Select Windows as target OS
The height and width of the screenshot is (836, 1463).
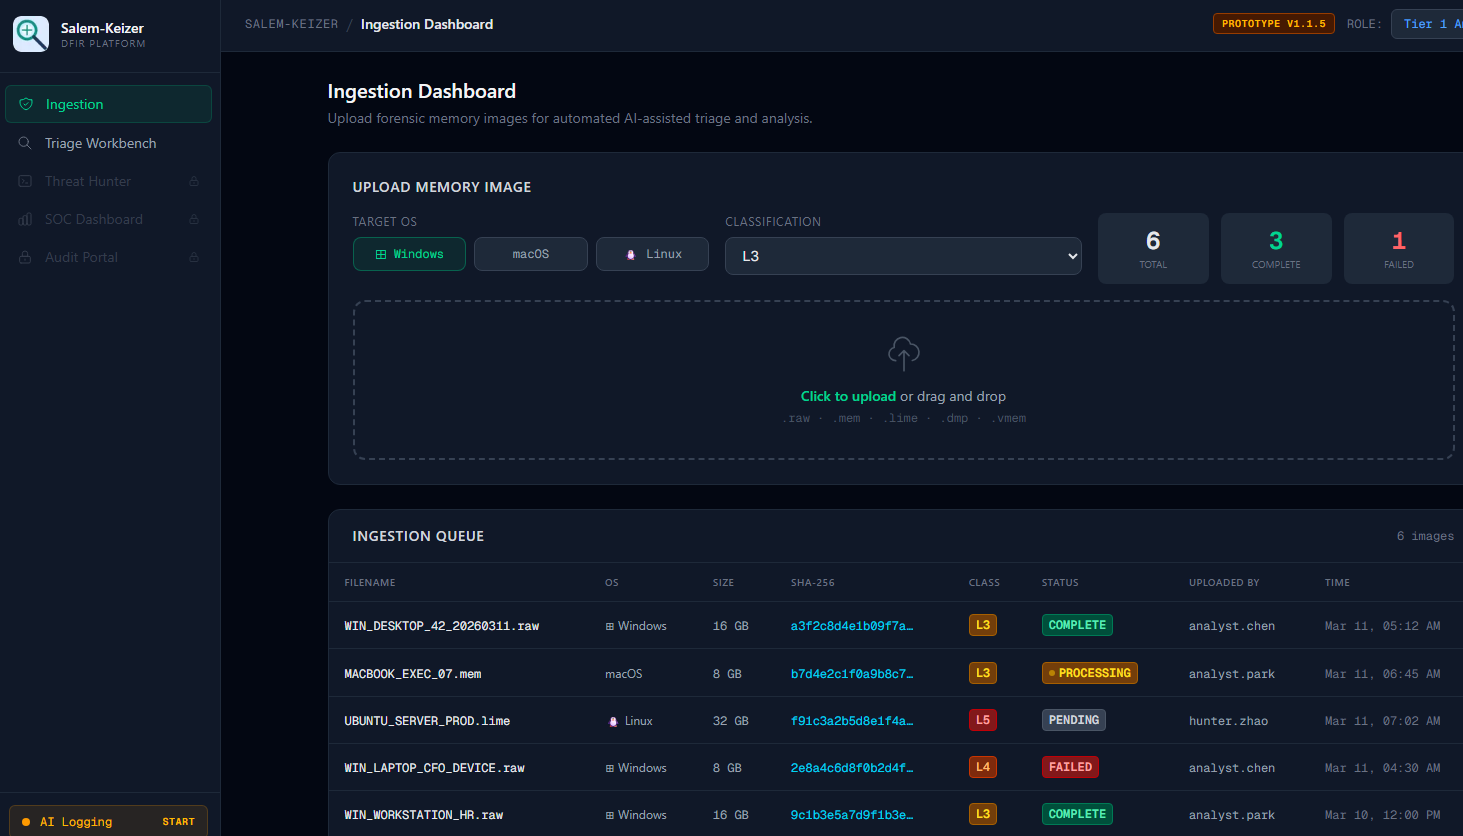(409, 254)
